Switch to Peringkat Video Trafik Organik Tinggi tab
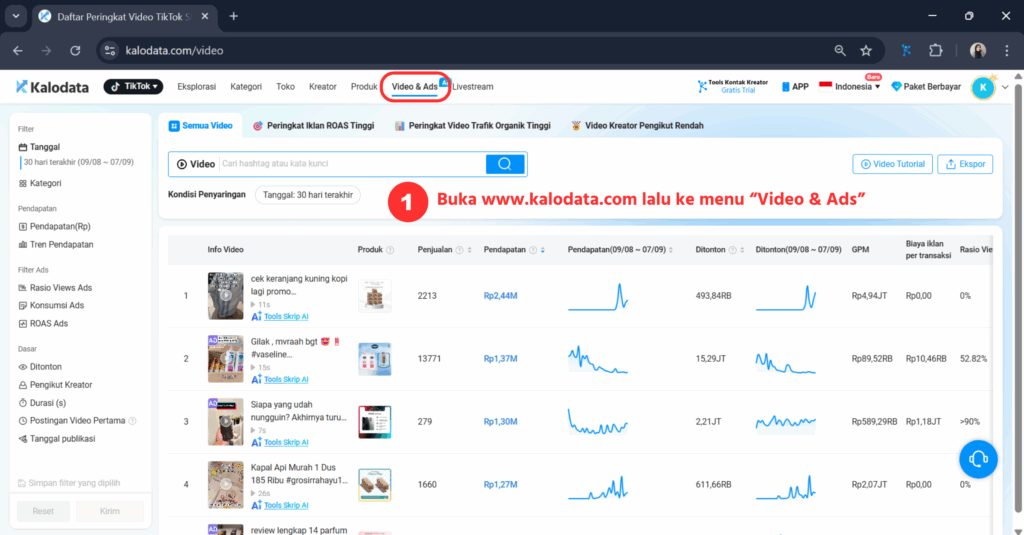 coord(473,125)
